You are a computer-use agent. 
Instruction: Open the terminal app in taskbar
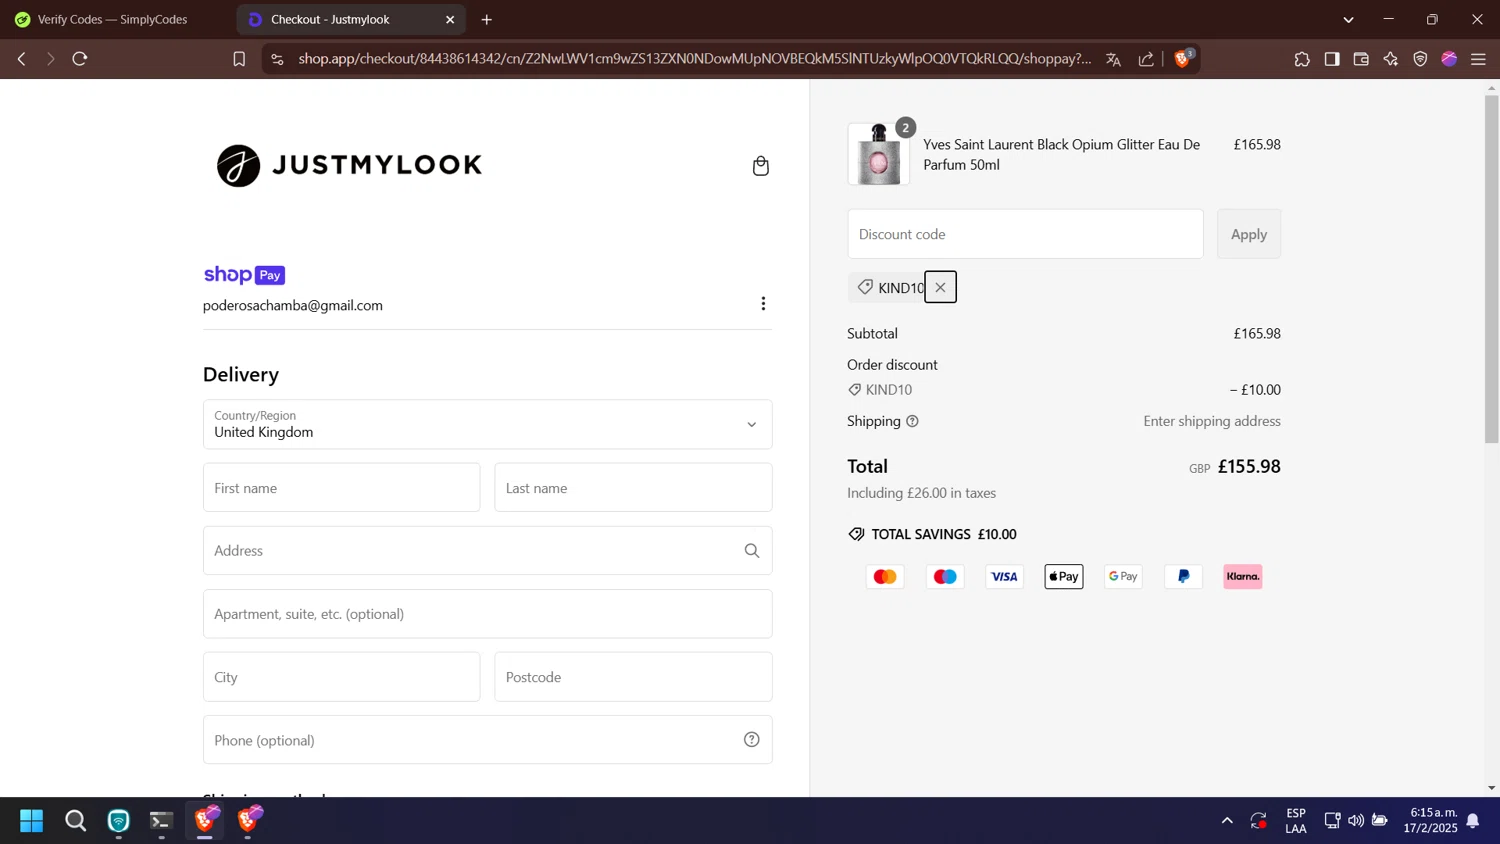tap(161, 821)
